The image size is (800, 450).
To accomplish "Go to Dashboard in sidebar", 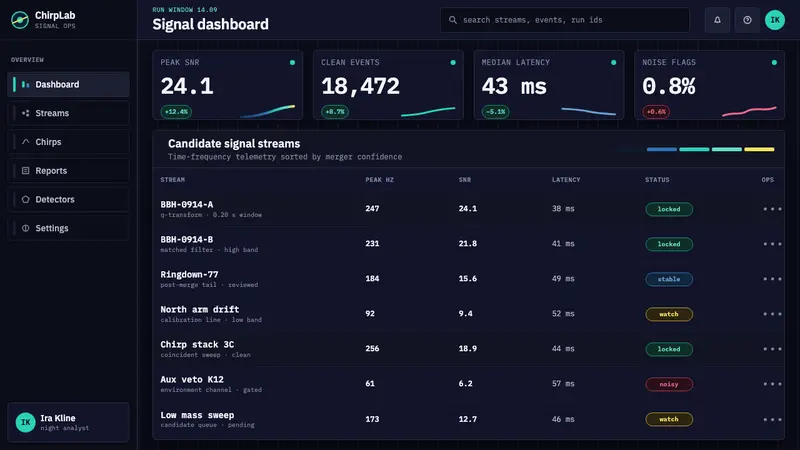I will click(x=68, y=84).
